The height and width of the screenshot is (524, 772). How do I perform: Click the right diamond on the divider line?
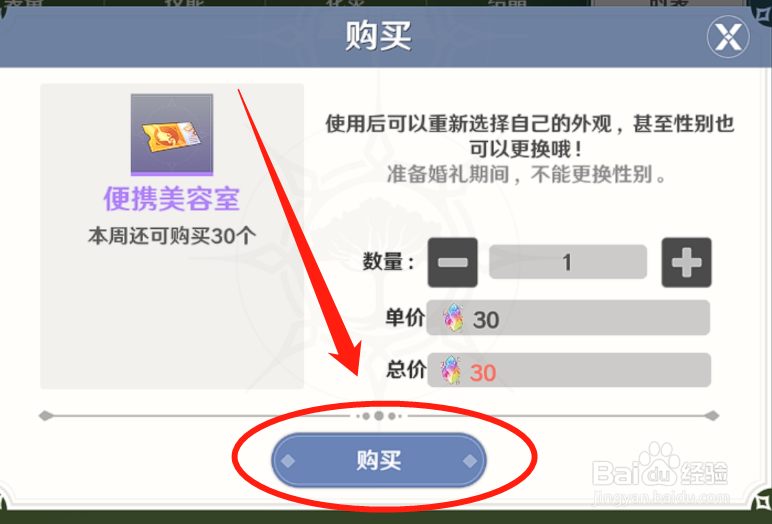[x=712, y=416]
